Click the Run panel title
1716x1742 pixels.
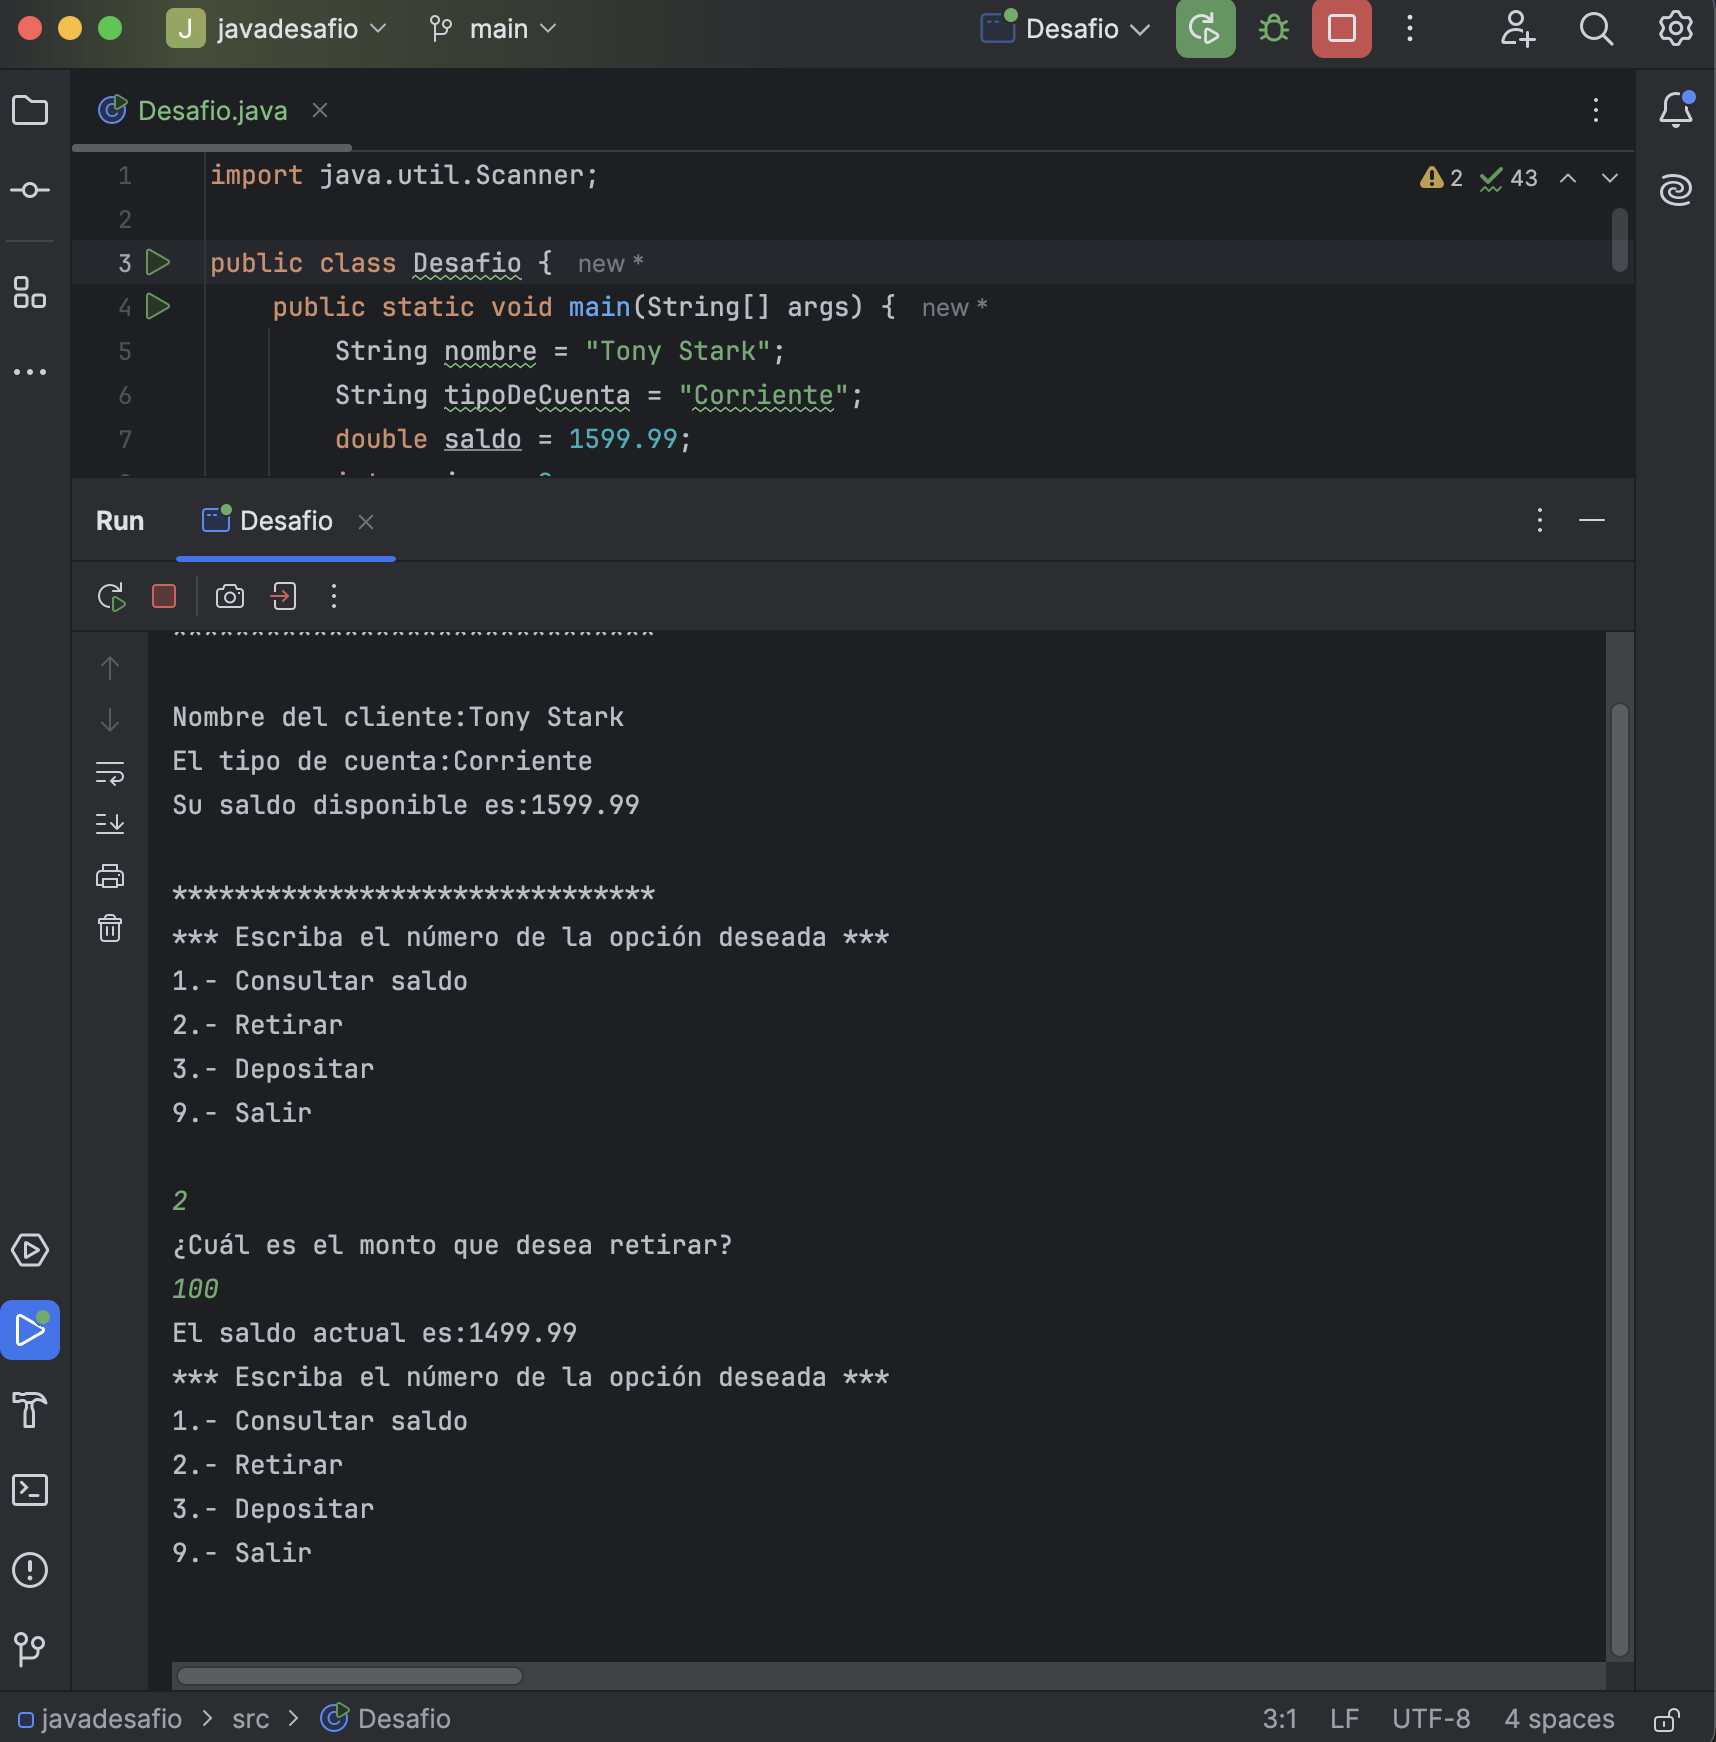[120, 521]
